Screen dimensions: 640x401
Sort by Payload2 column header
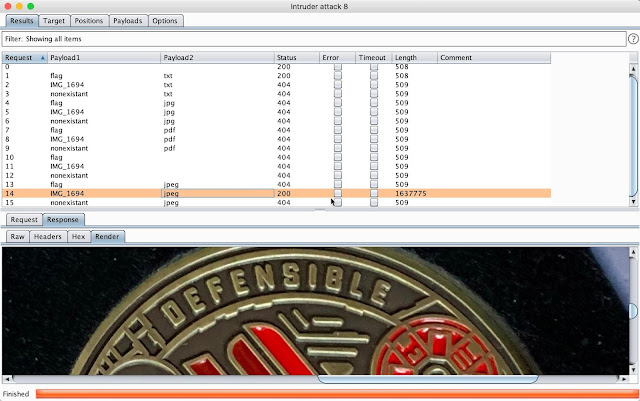tap(218, 58)
